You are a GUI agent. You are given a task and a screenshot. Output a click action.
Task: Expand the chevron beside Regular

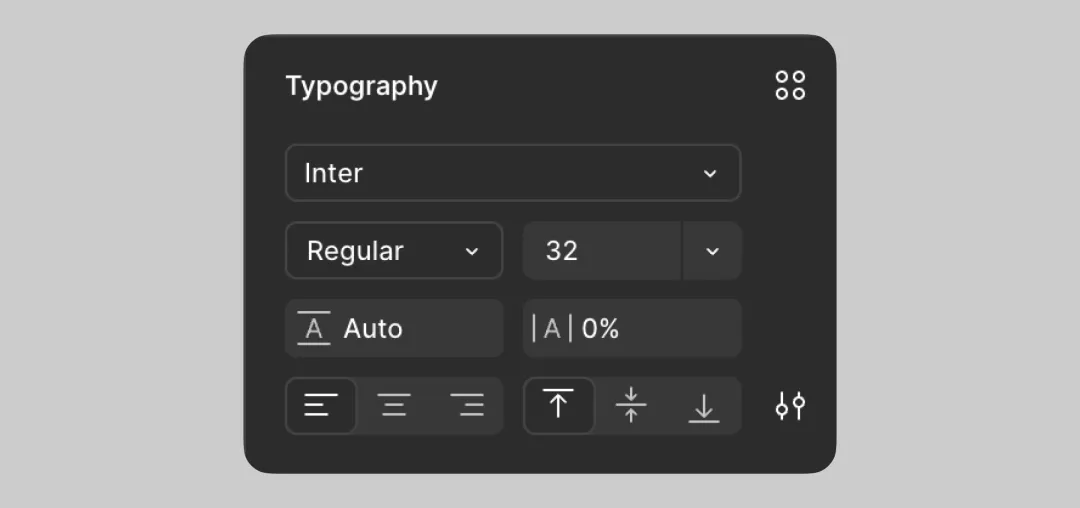tap(472, 251)
